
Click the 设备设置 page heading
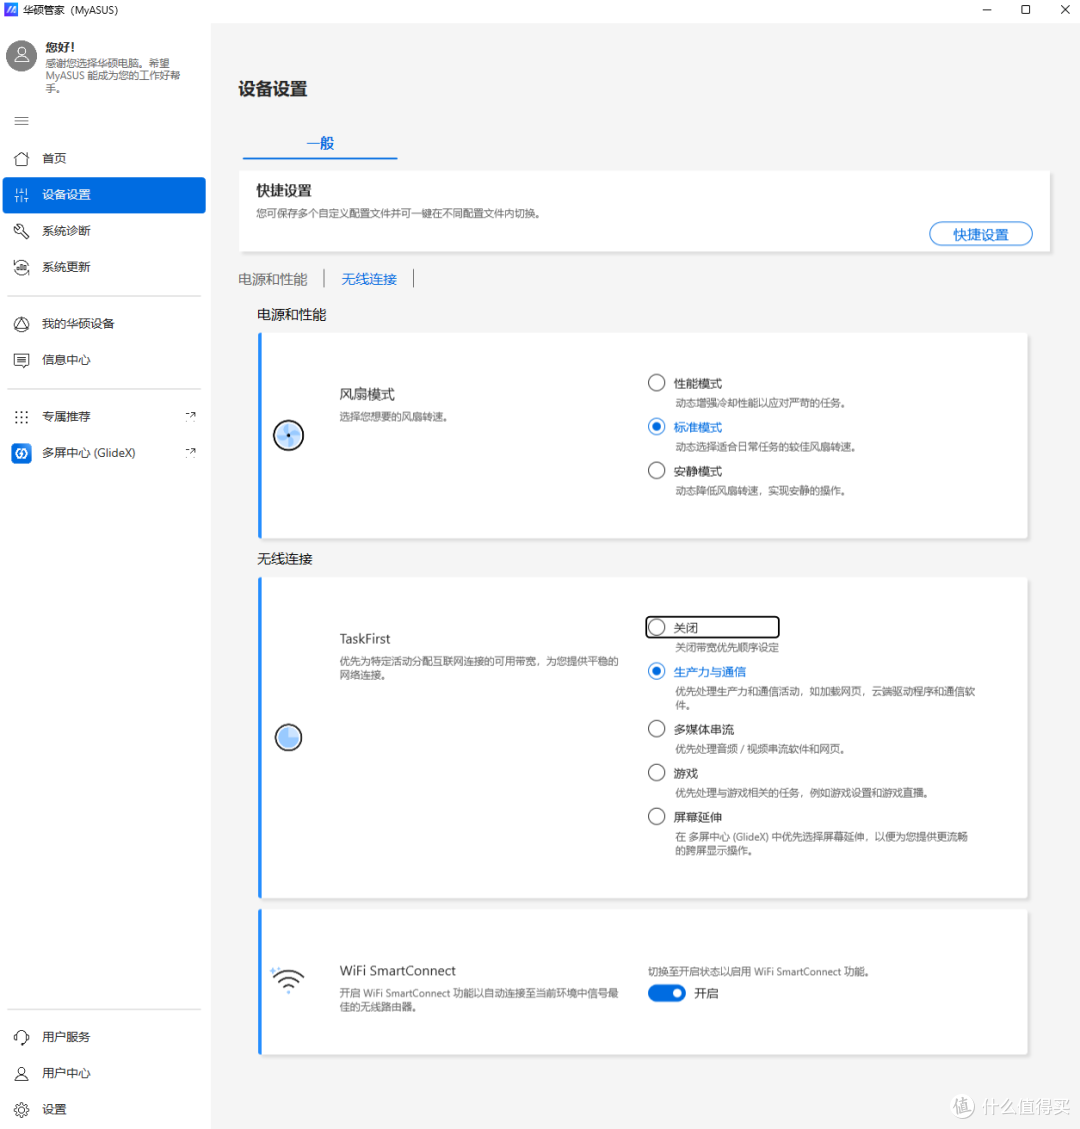pyautogui.click(x=273, y=89)
